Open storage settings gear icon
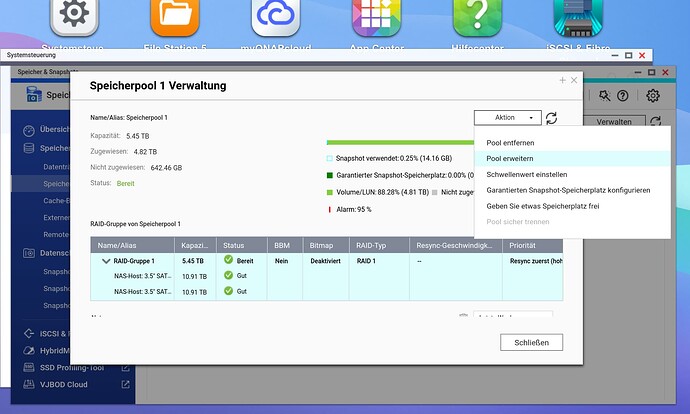The width and height of the screenshot is (690, 414). pos(653,96)
